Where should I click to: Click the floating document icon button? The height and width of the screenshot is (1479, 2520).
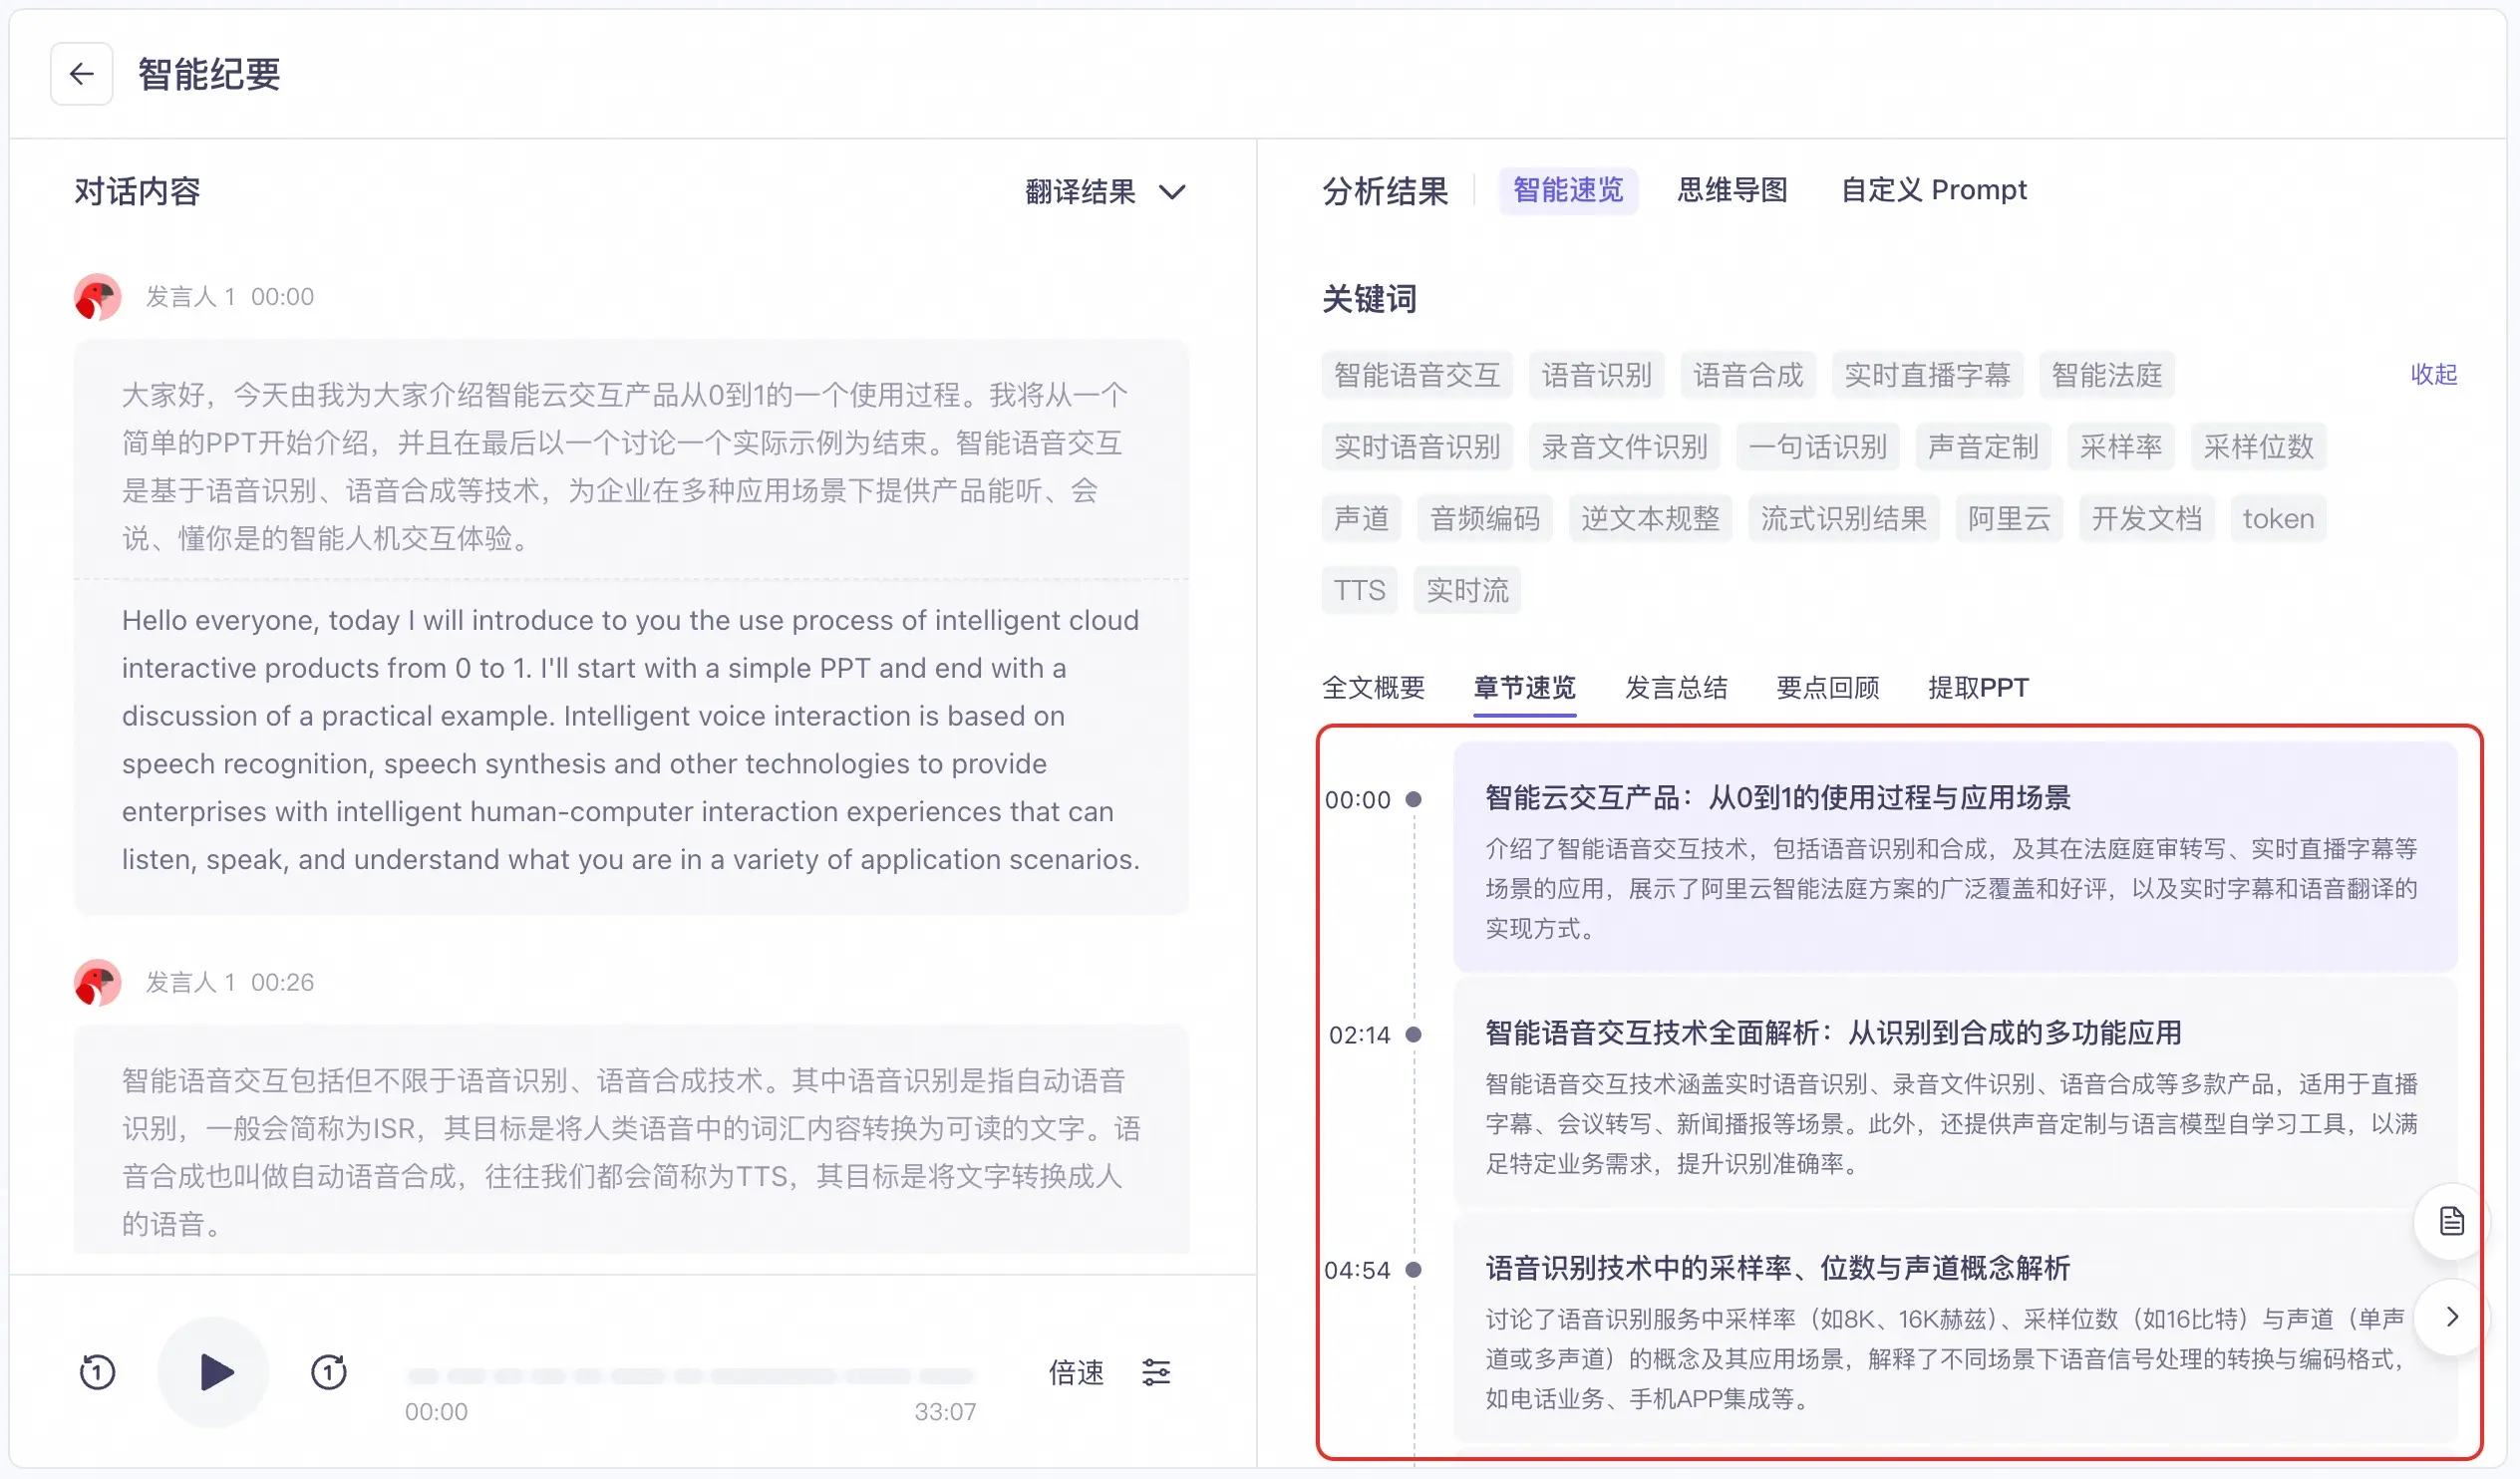pyautogui.click(x=2450, y=1221)
